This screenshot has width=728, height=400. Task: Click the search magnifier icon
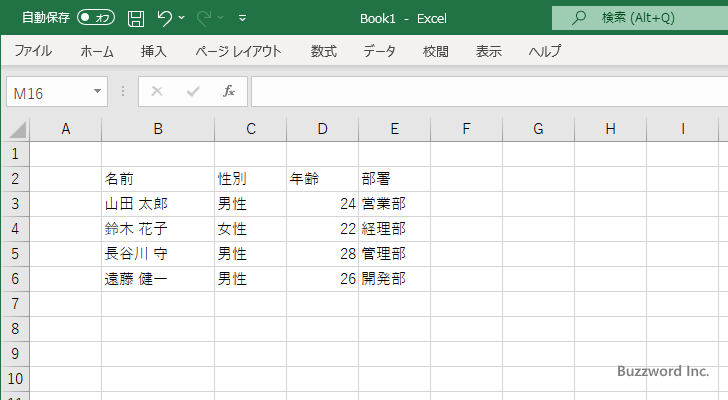tap(578, 18)
